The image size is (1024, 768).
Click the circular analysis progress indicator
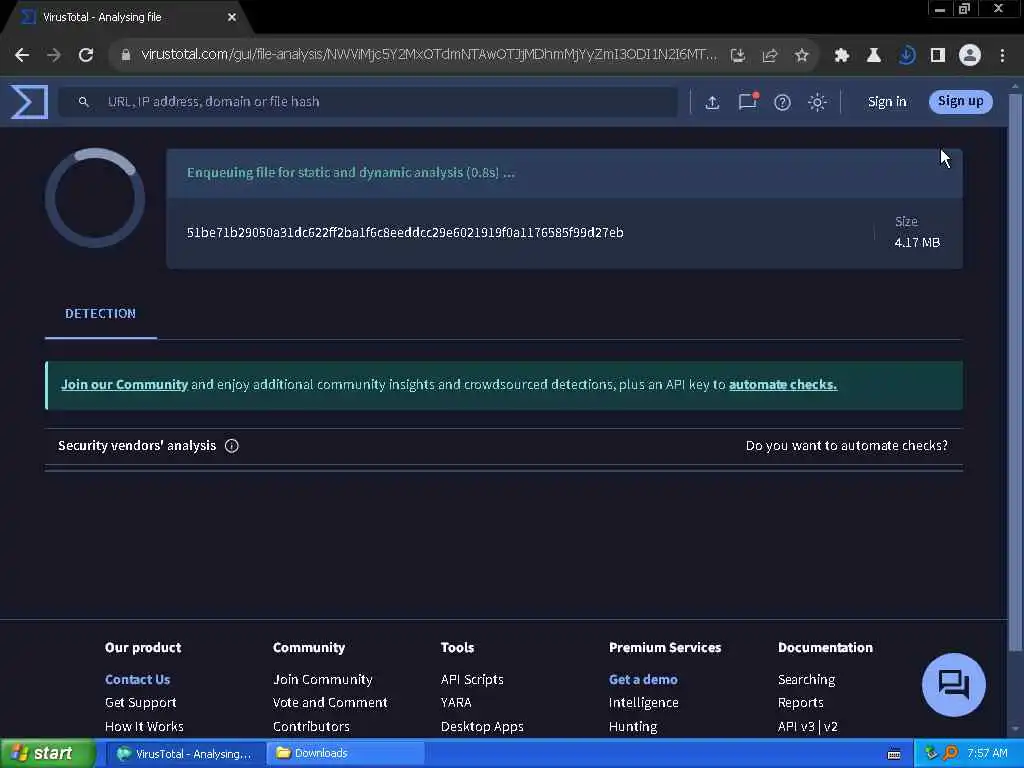pyautogui.click(x=95, y=198)
